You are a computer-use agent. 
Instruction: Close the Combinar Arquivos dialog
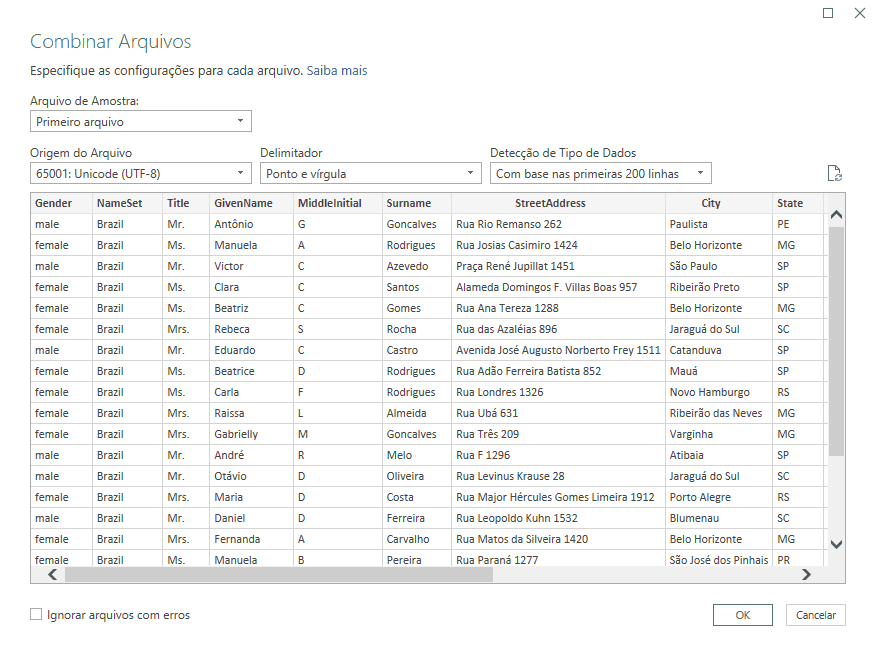tap(860, 13)
